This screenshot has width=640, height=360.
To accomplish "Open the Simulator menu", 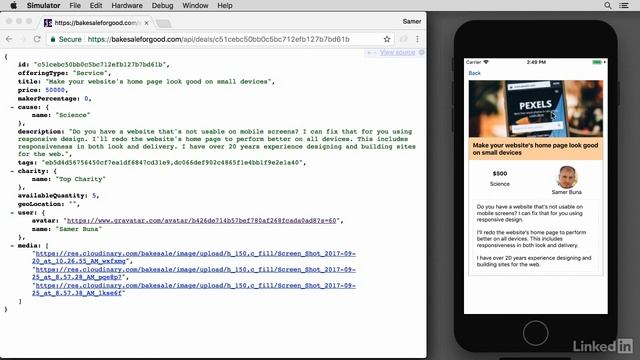I will 43,5.
